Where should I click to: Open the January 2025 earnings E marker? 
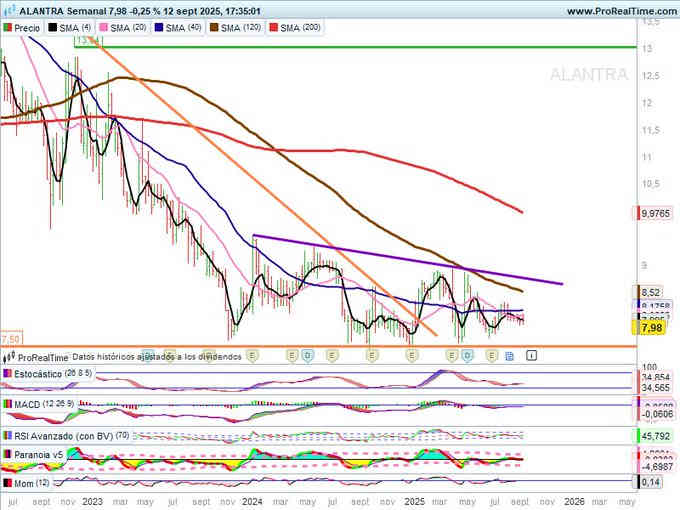(x=412, y=356)
